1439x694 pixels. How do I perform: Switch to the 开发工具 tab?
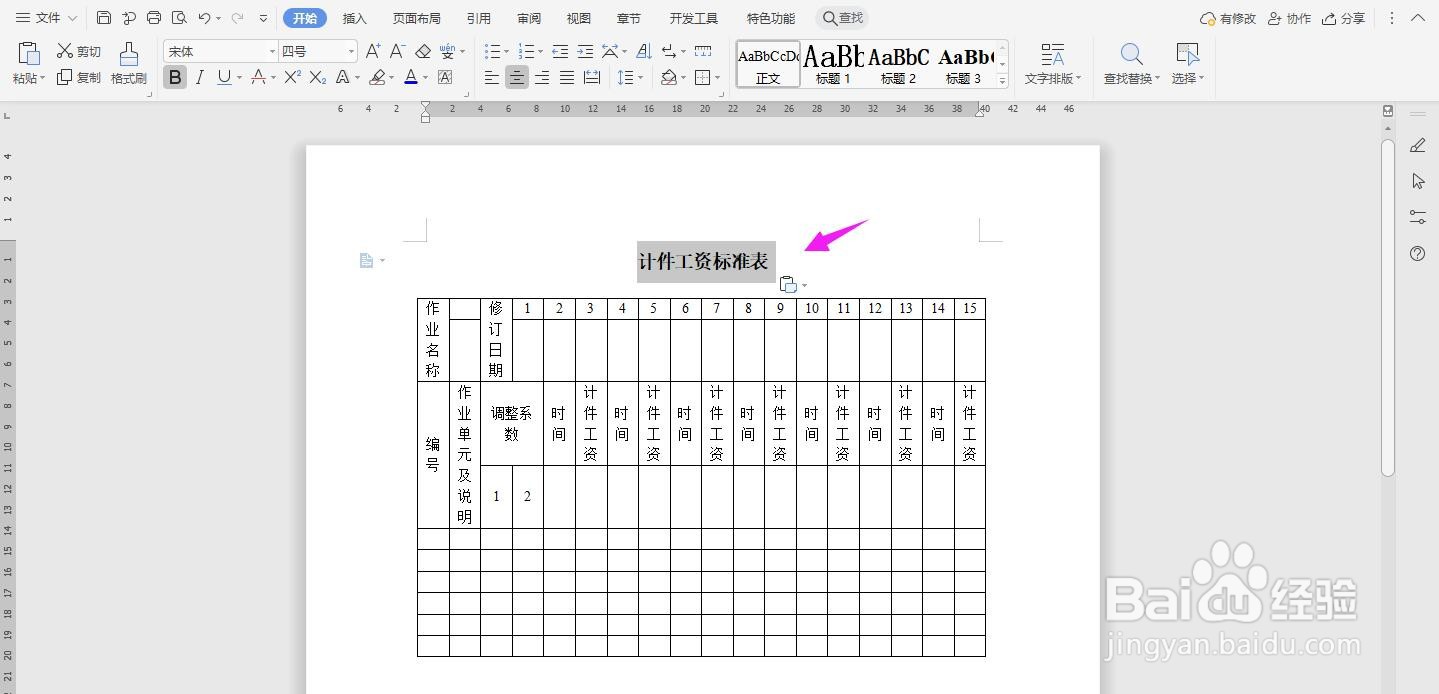(694, 18)
